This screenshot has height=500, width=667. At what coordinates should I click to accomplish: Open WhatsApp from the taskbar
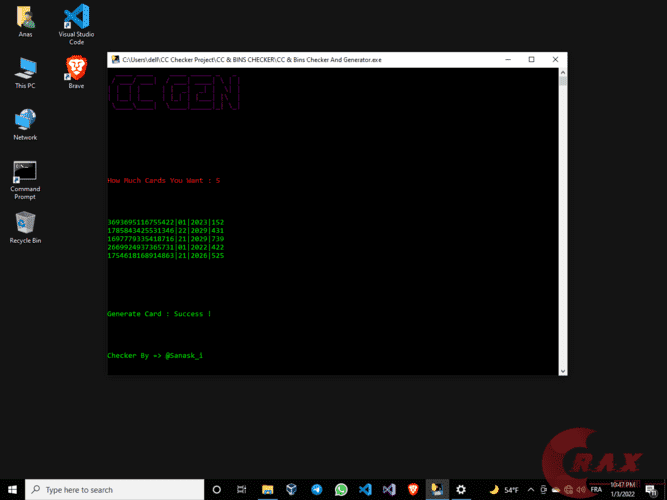coord(341,489)
